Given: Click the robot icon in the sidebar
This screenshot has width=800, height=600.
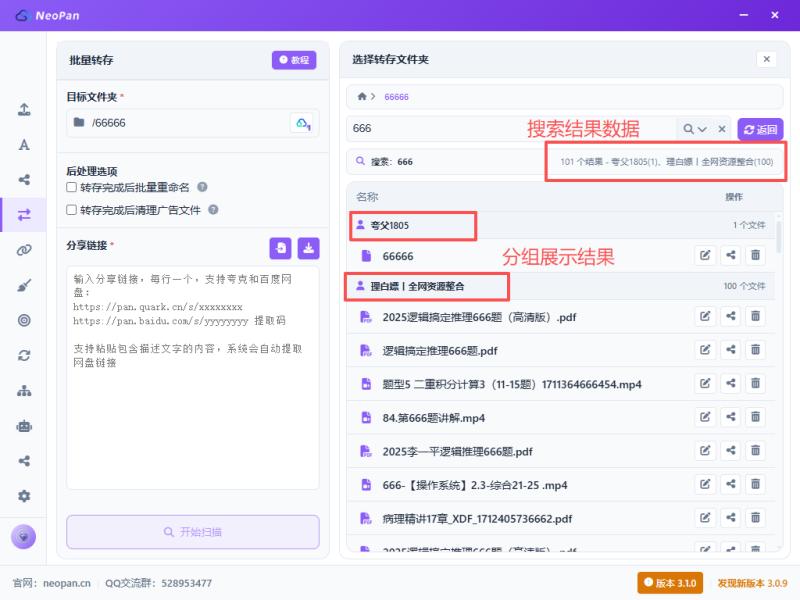Looking at the screenshot, I should click(x=24, y=426).
